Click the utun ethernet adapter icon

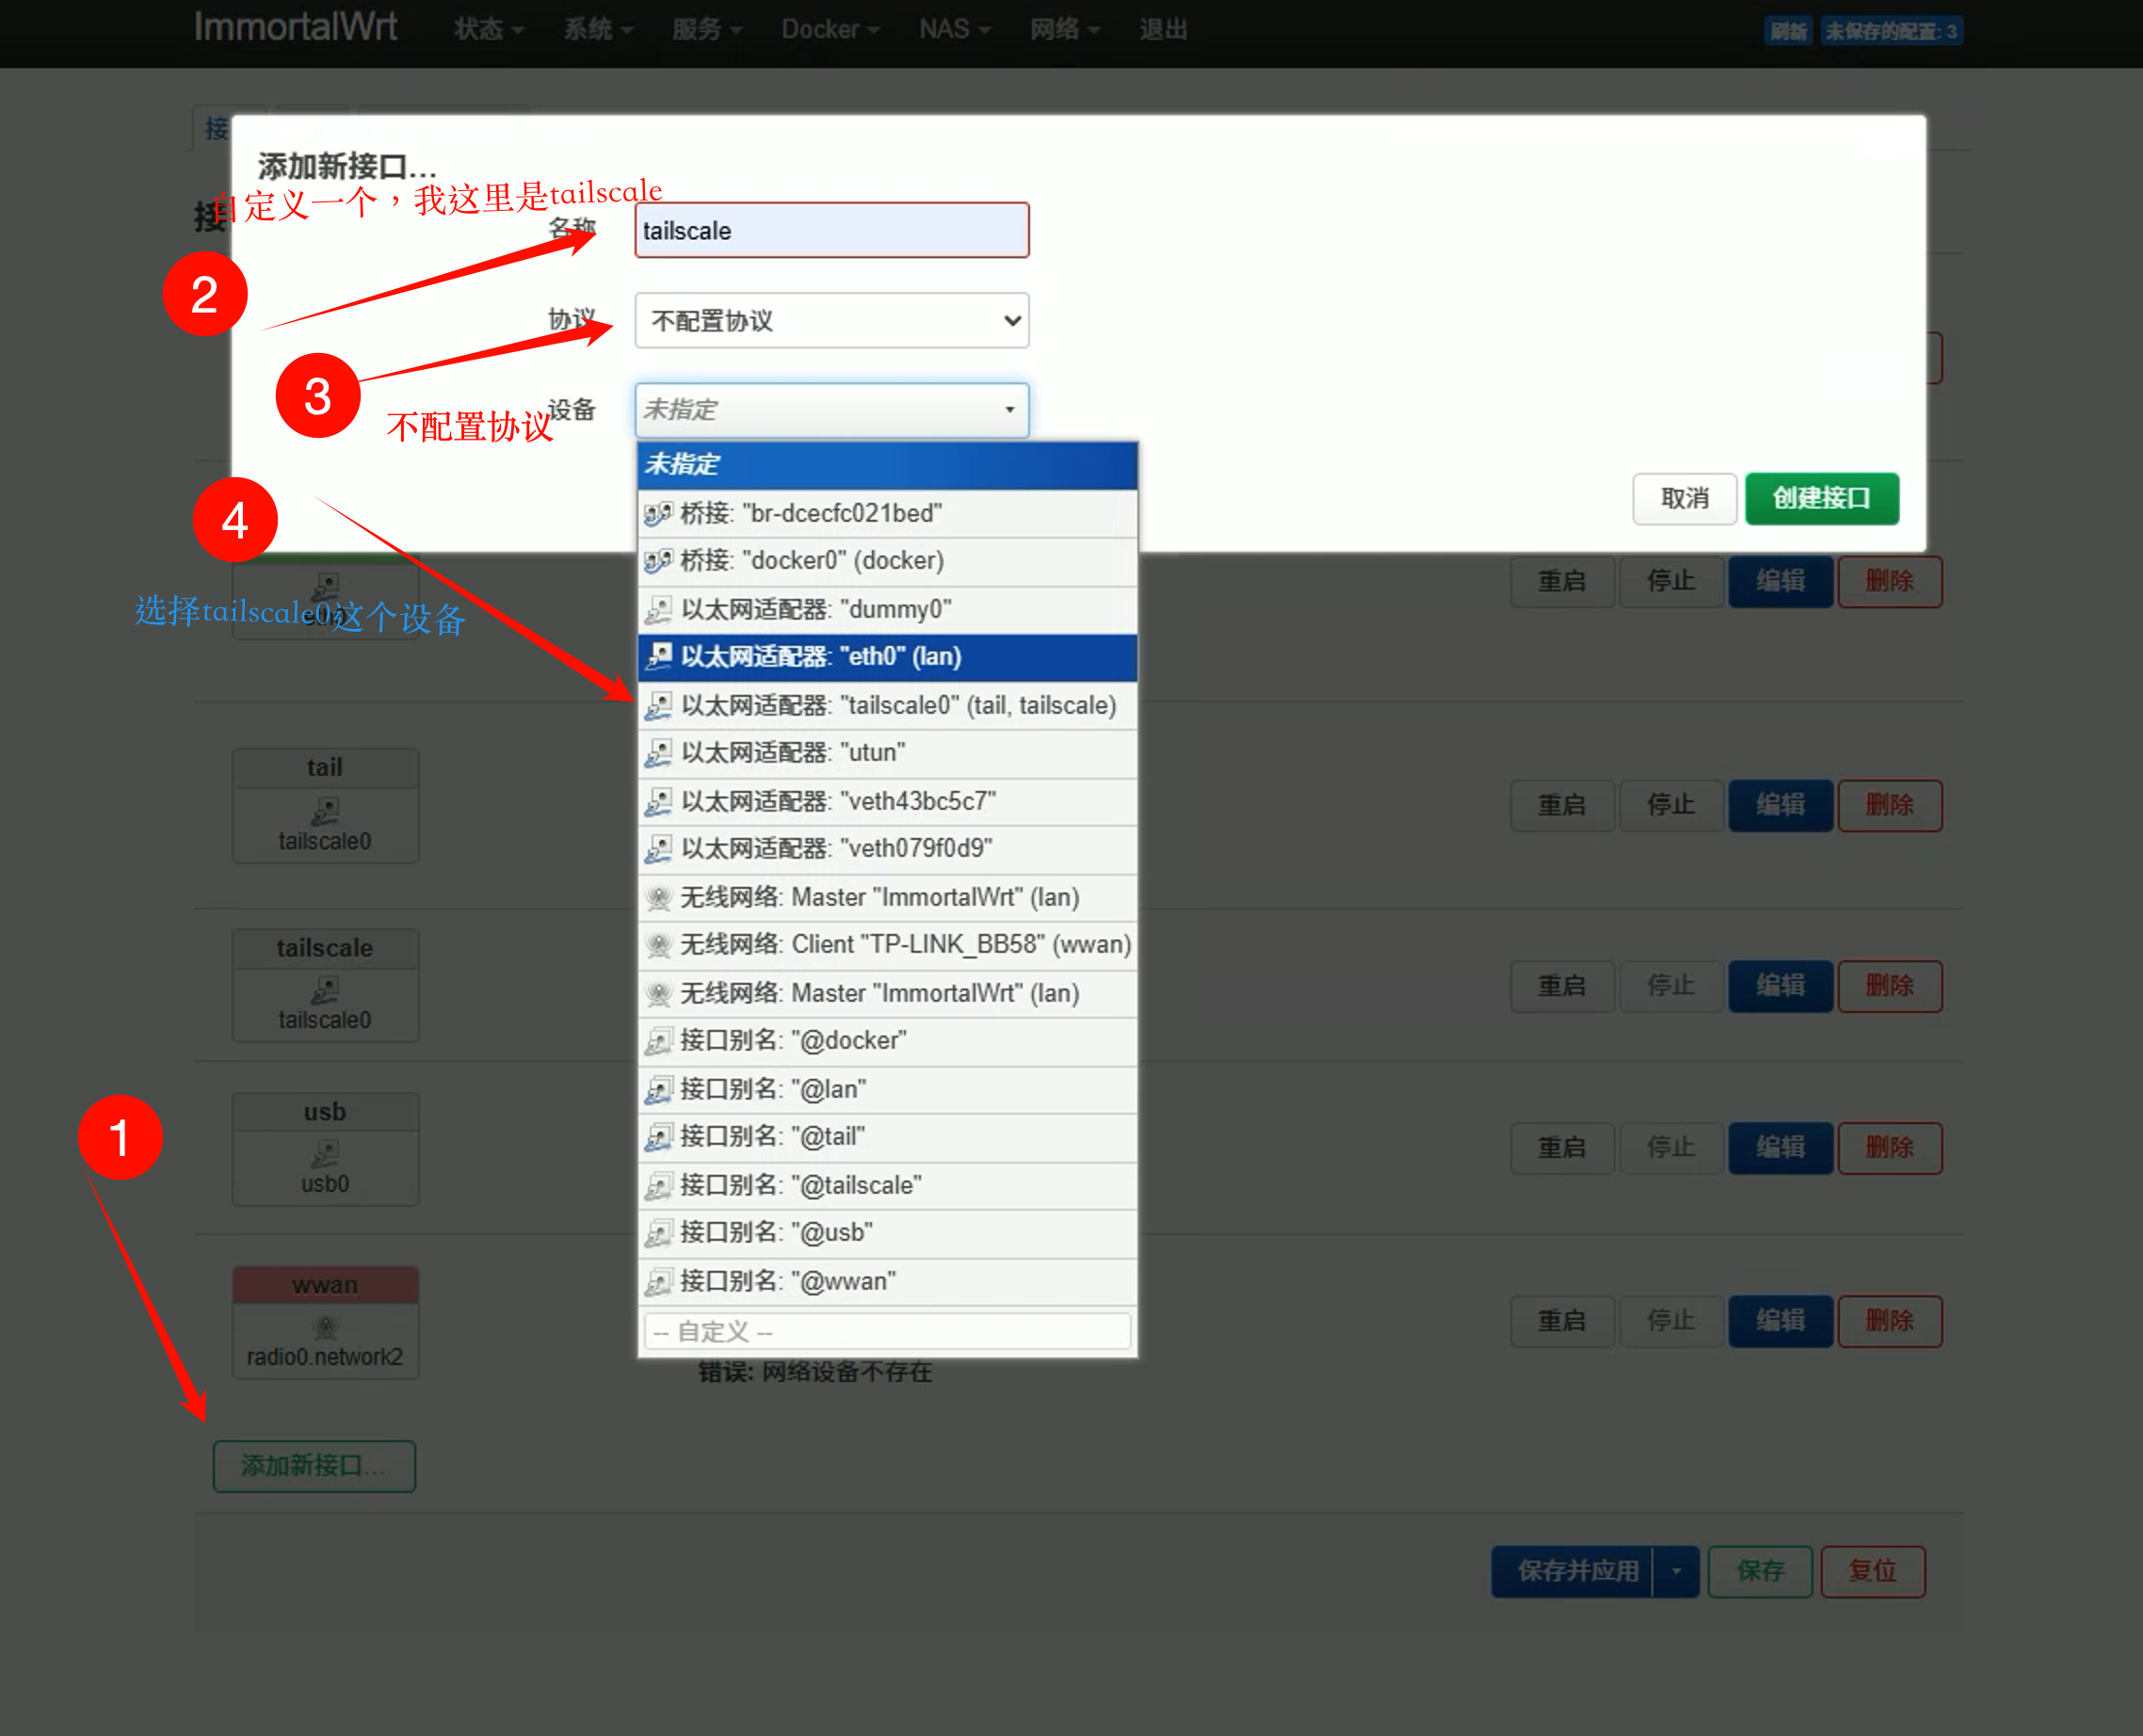point(657,753)
